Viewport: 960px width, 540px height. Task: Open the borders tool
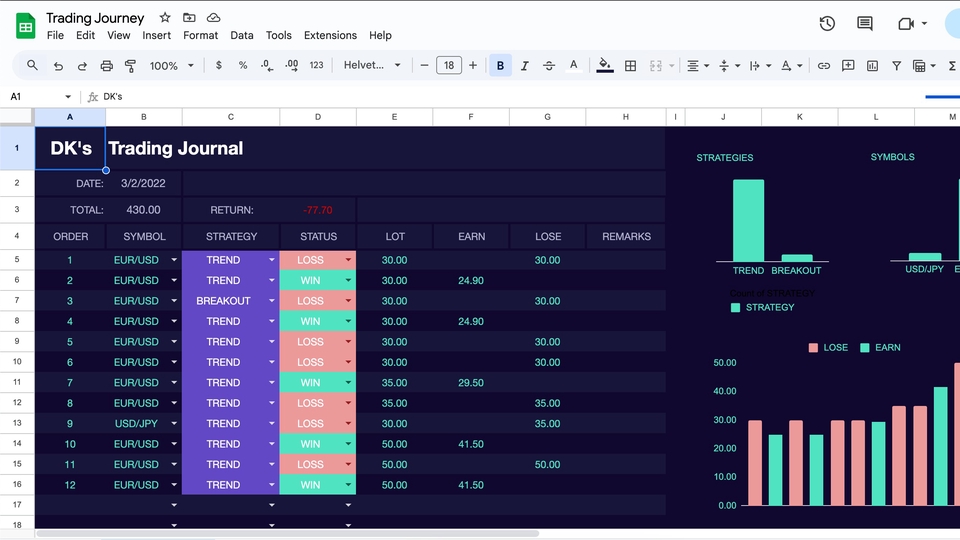pyautogui.click(x=630, y=66)
